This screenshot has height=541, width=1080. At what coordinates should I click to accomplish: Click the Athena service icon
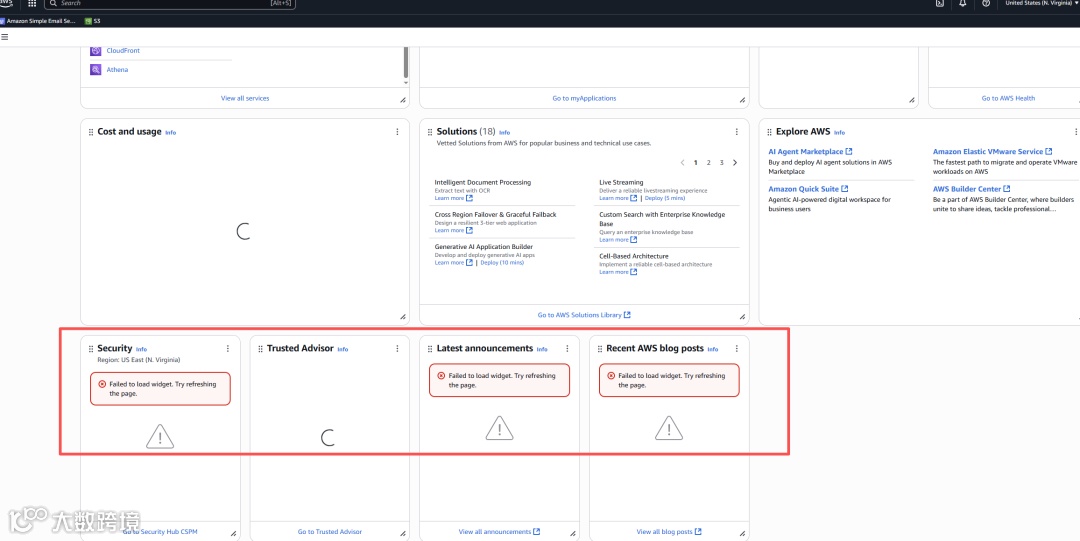tap(96, 70)
